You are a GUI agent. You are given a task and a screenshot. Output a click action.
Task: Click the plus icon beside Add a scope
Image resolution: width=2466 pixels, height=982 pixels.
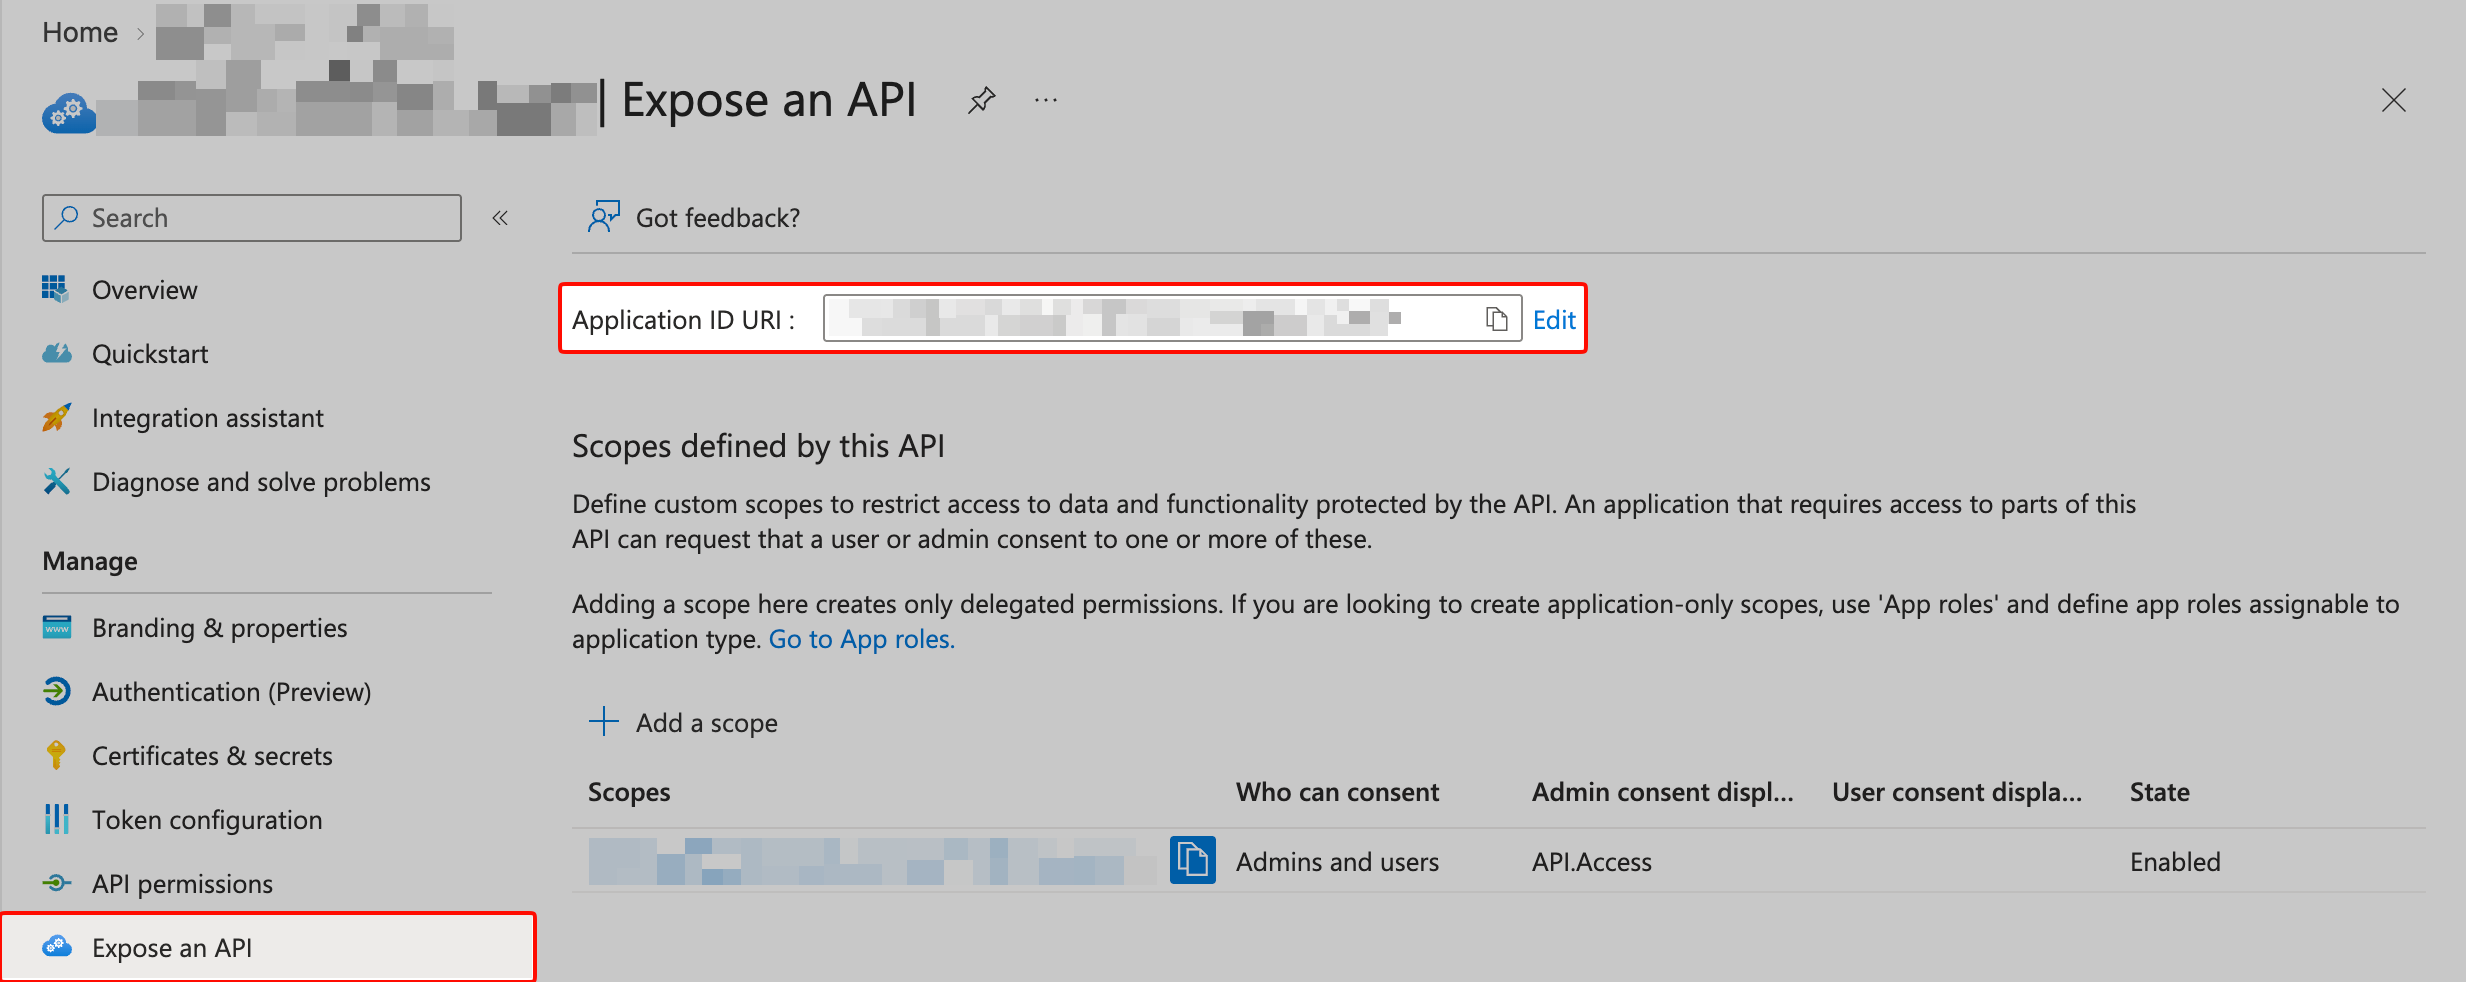[604, 721]
